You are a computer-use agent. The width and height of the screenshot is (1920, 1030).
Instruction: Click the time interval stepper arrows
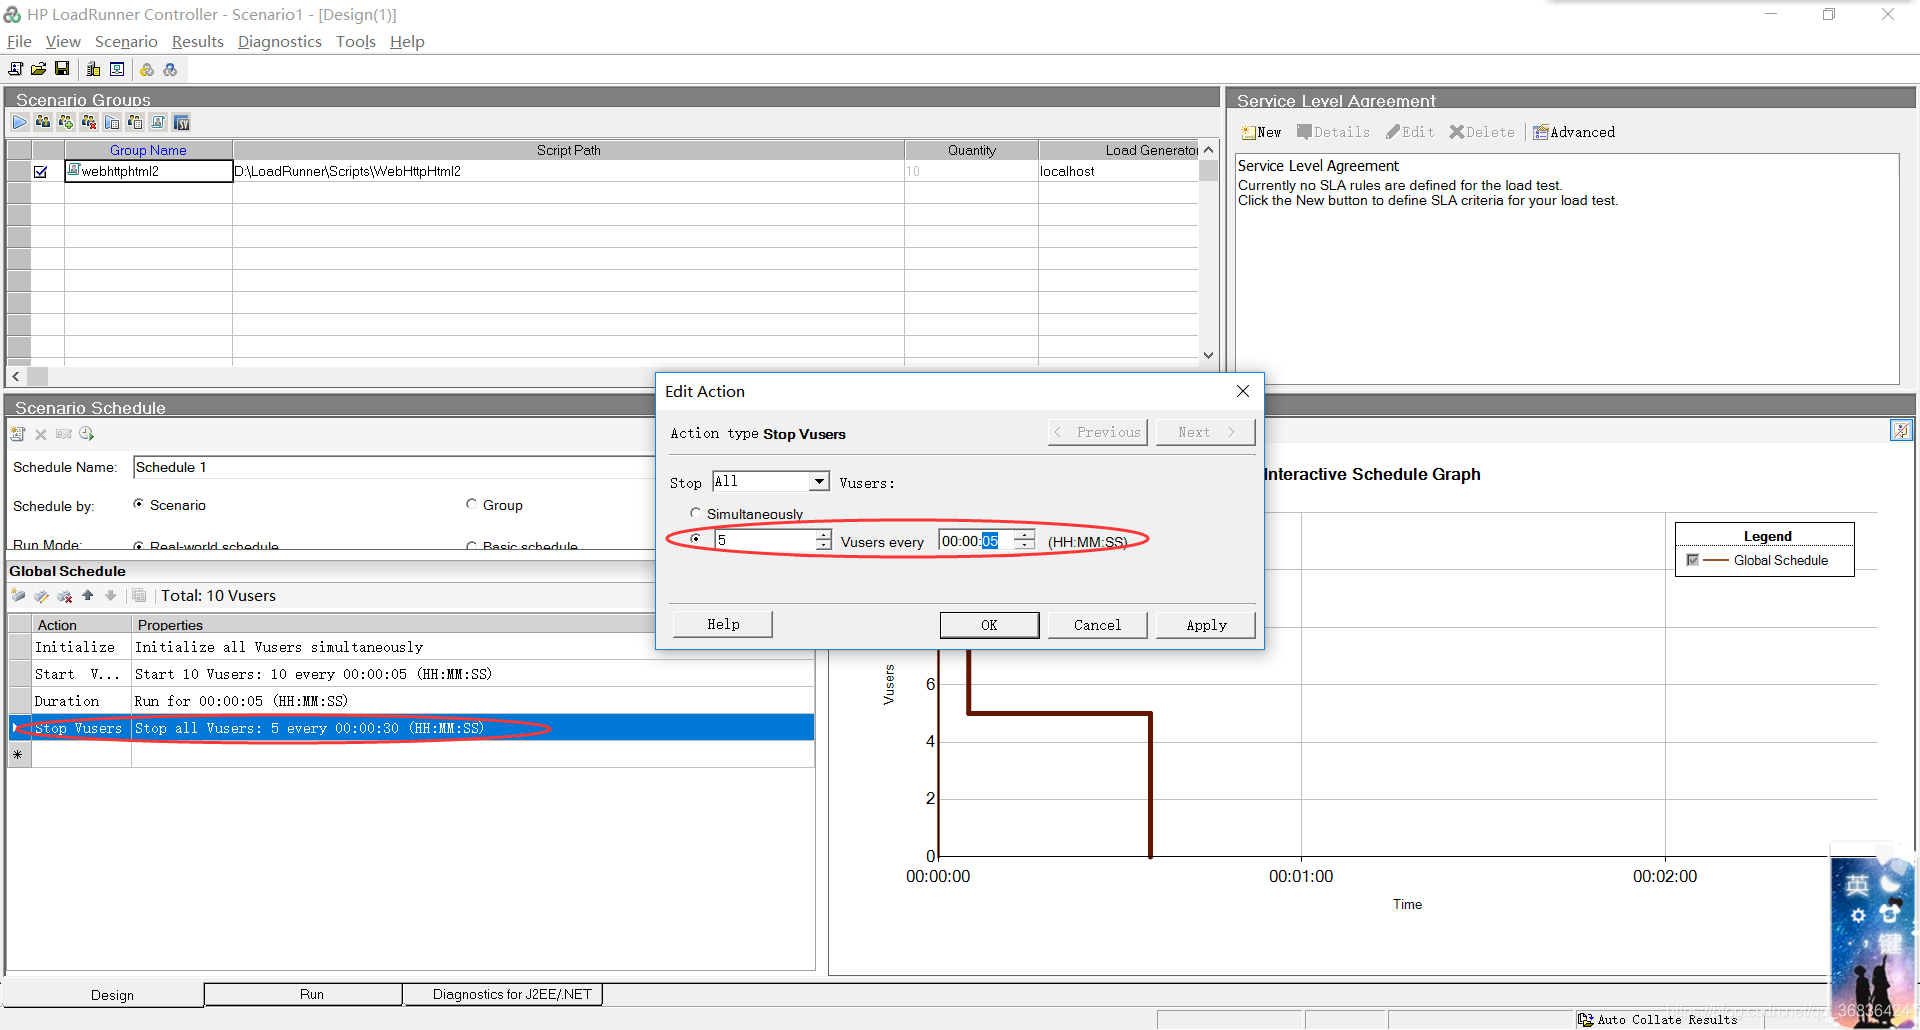[1024, 540]
